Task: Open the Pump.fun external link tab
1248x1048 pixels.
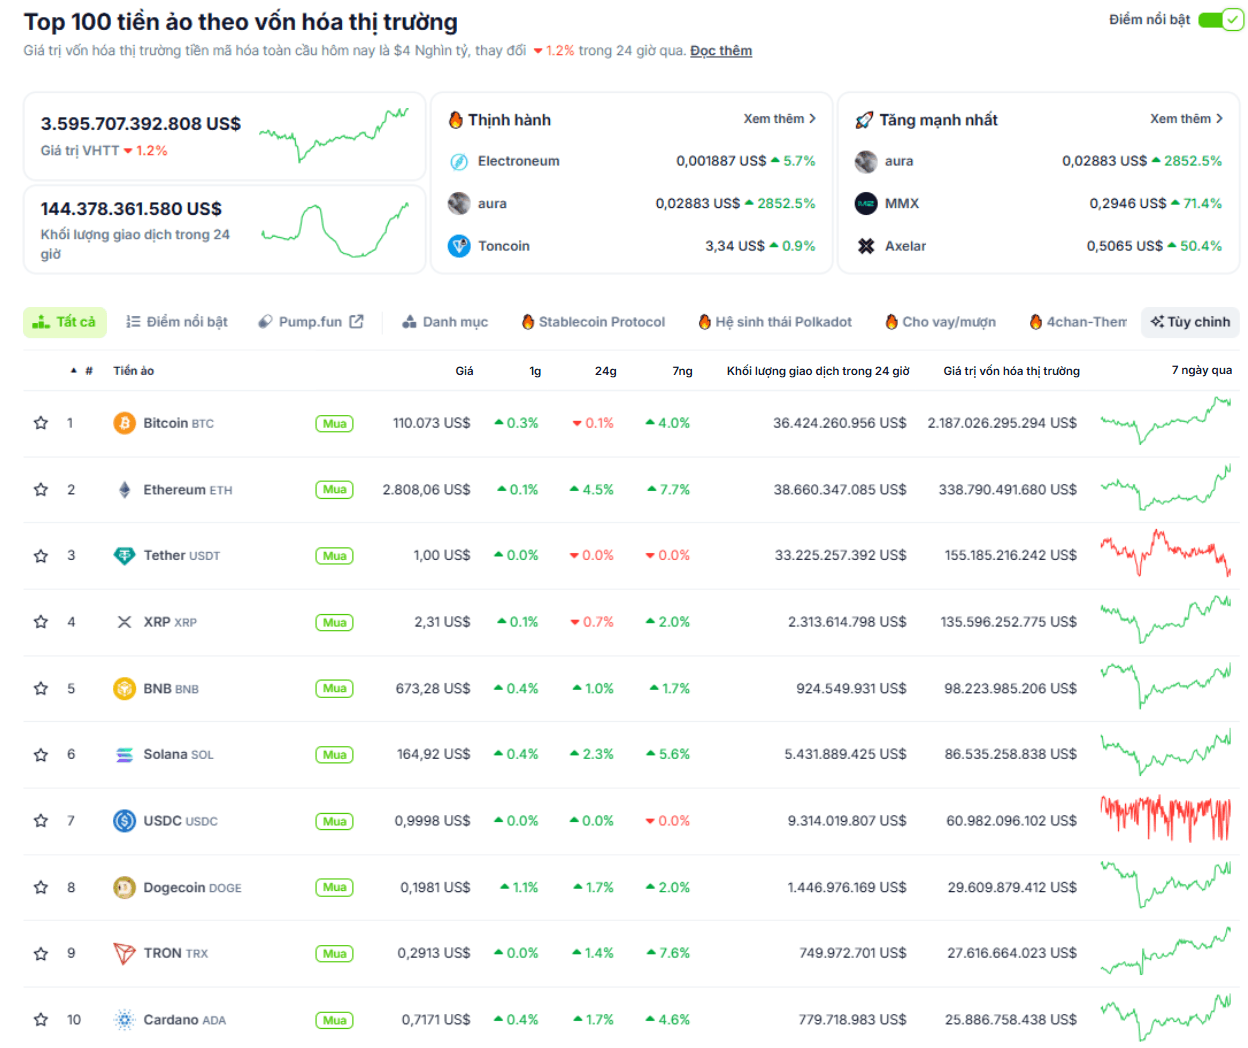Action: pyautogui.click(x=310, y=322)
